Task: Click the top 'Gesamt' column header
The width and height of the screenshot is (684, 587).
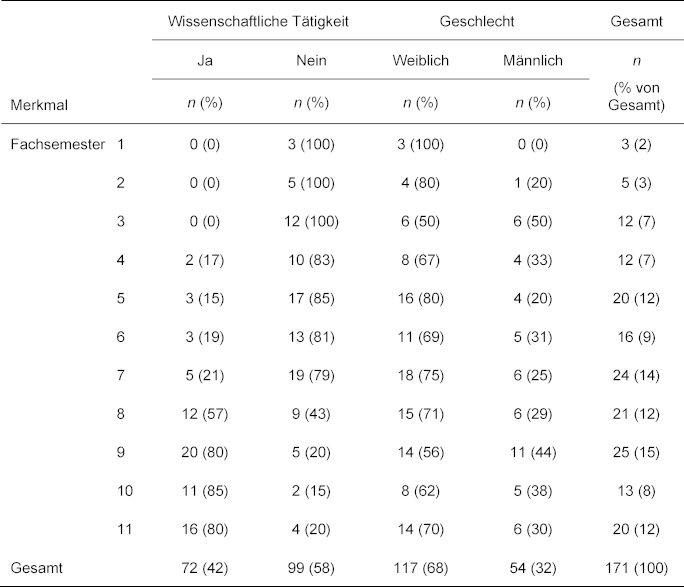Action: [x=636, y=21]
